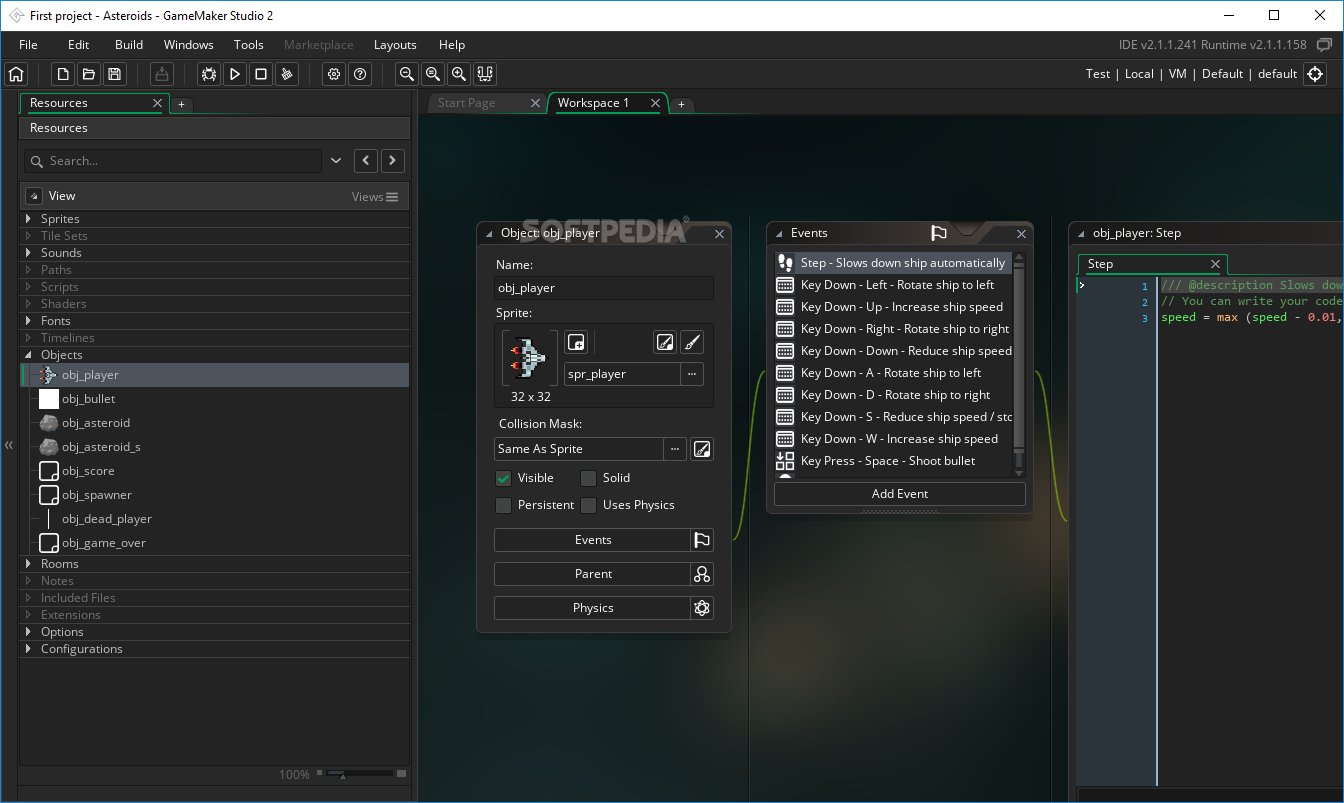Edit the collision mask icon
The height and width of the screenshot is (803, 1344).
coord(702,449)
